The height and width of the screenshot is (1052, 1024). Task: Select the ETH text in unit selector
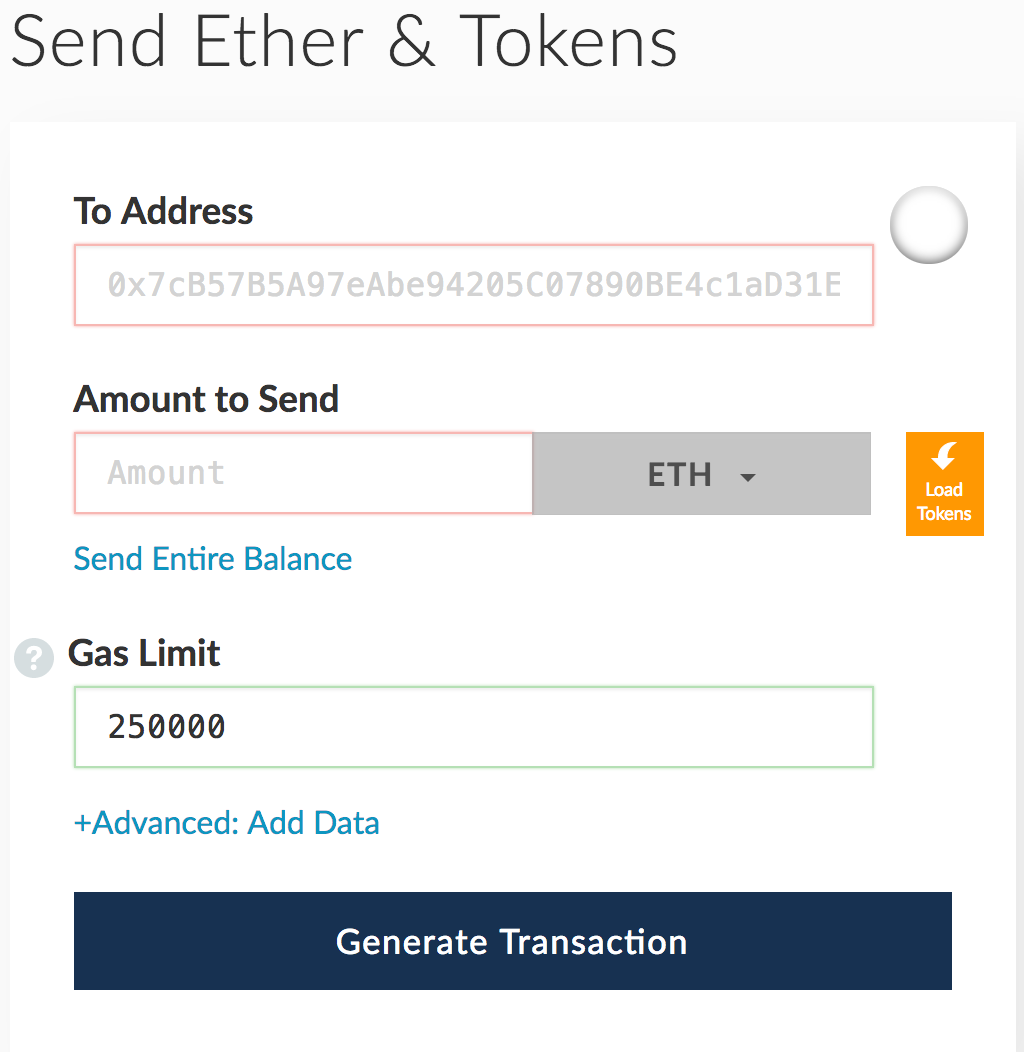pyautogui.click(x=679, y=474)
